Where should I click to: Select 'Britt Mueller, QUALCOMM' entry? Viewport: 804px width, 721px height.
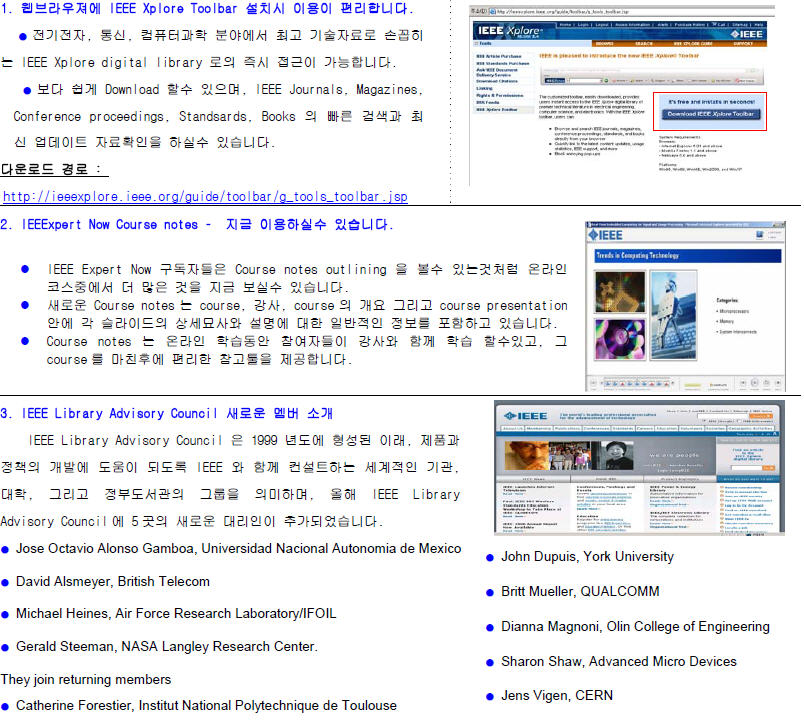click(580, 592)
